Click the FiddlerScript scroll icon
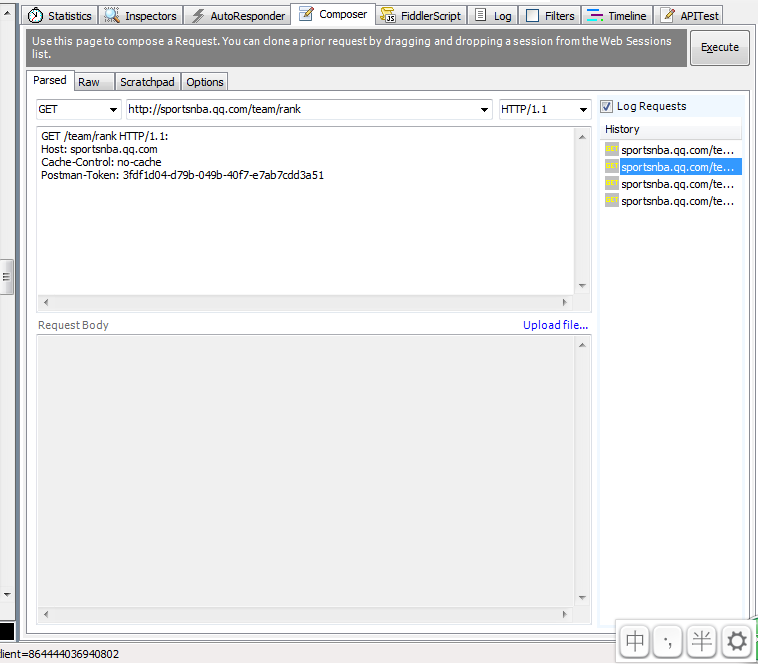 pyautogui.click(x=388, y=15)
